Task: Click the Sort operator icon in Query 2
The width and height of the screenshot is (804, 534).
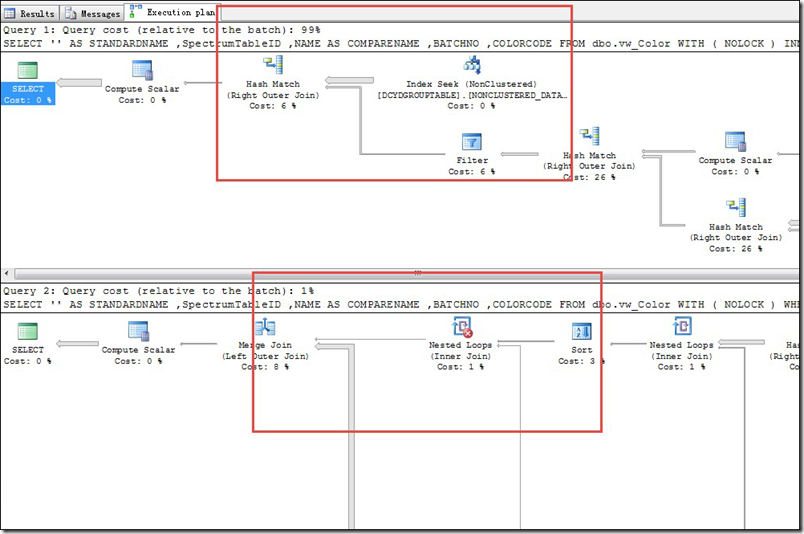Action: tap(581, 330)
